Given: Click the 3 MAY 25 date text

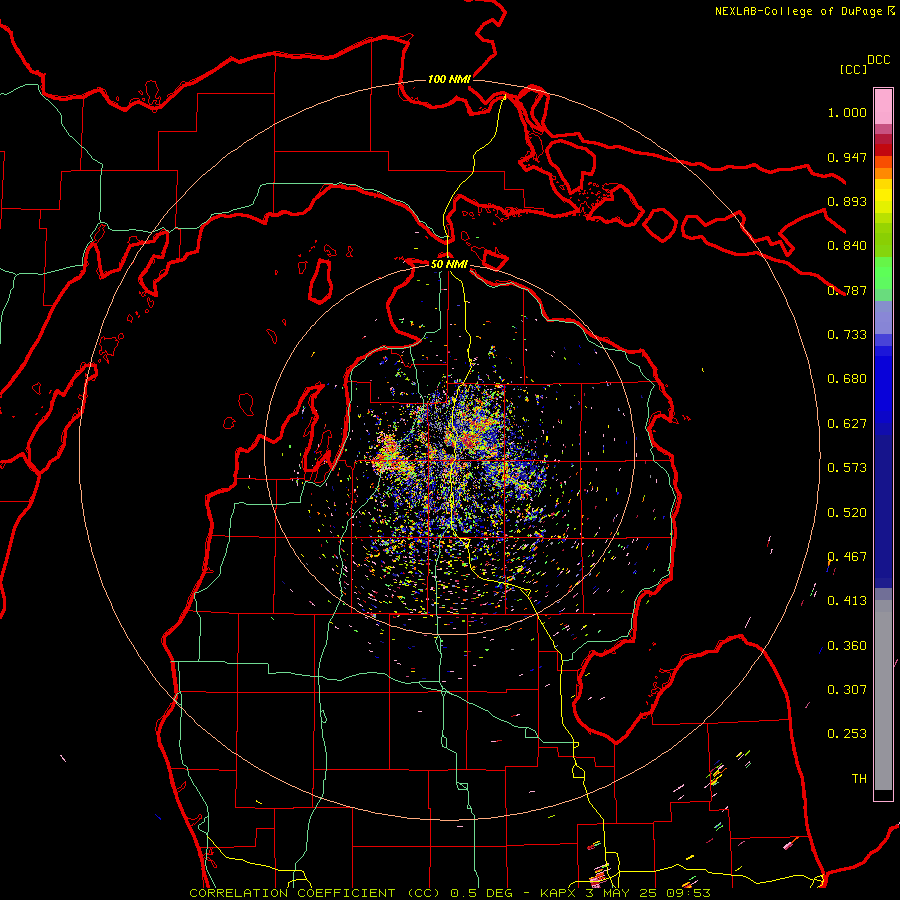Looking at the screenshot, I should [623, 893].
